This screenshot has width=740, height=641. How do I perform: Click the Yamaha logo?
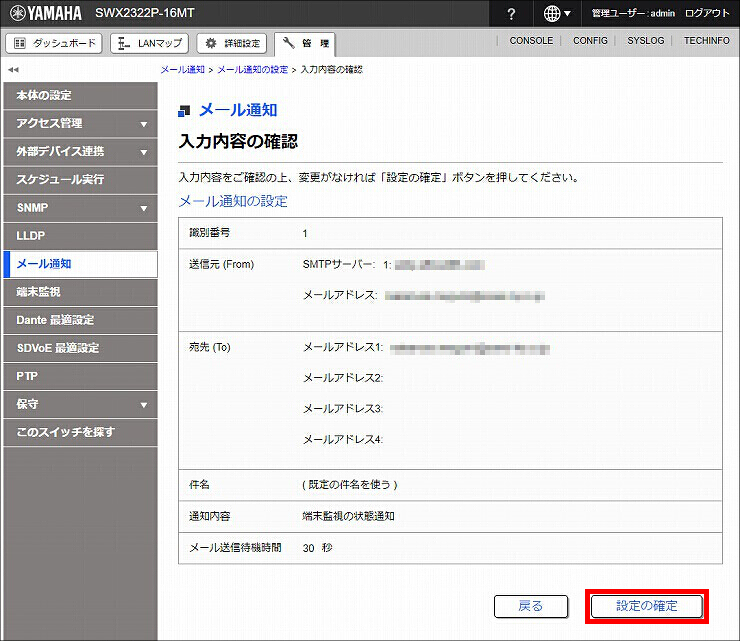45,13
